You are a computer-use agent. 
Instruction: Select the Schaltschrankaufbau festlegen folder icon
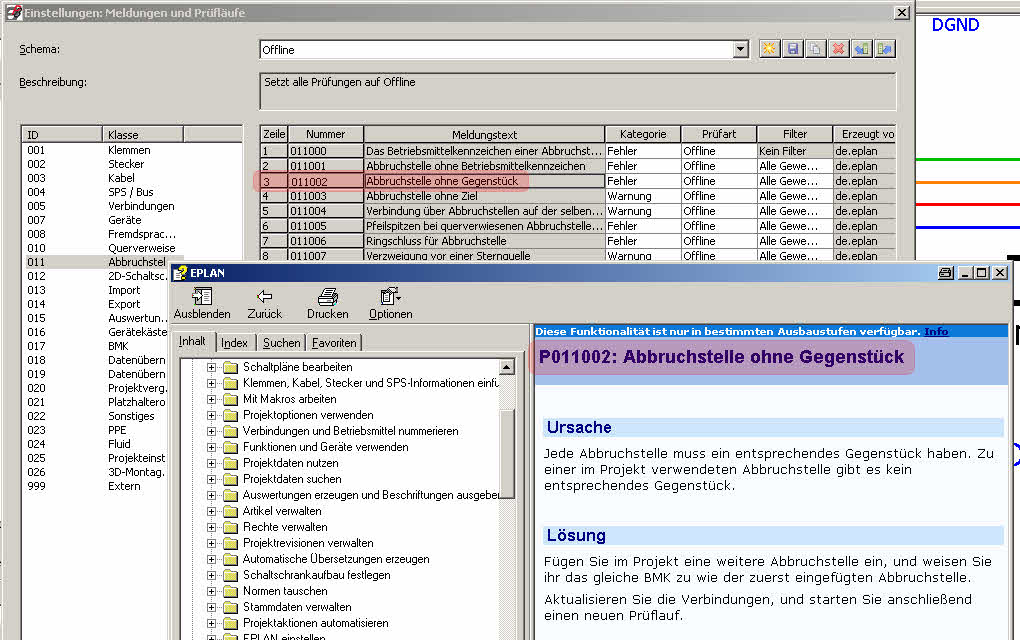(231, 576)
